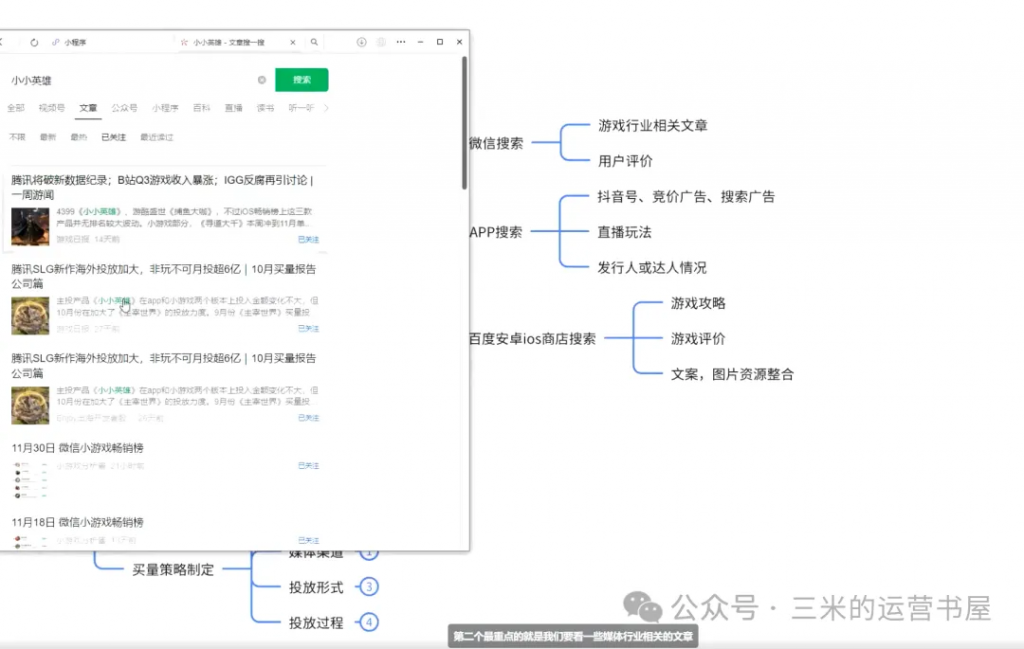Expand the 投放过程 node with badge 4
The height and width of the screenshot is (649, 1024).
tap(369, 622)
